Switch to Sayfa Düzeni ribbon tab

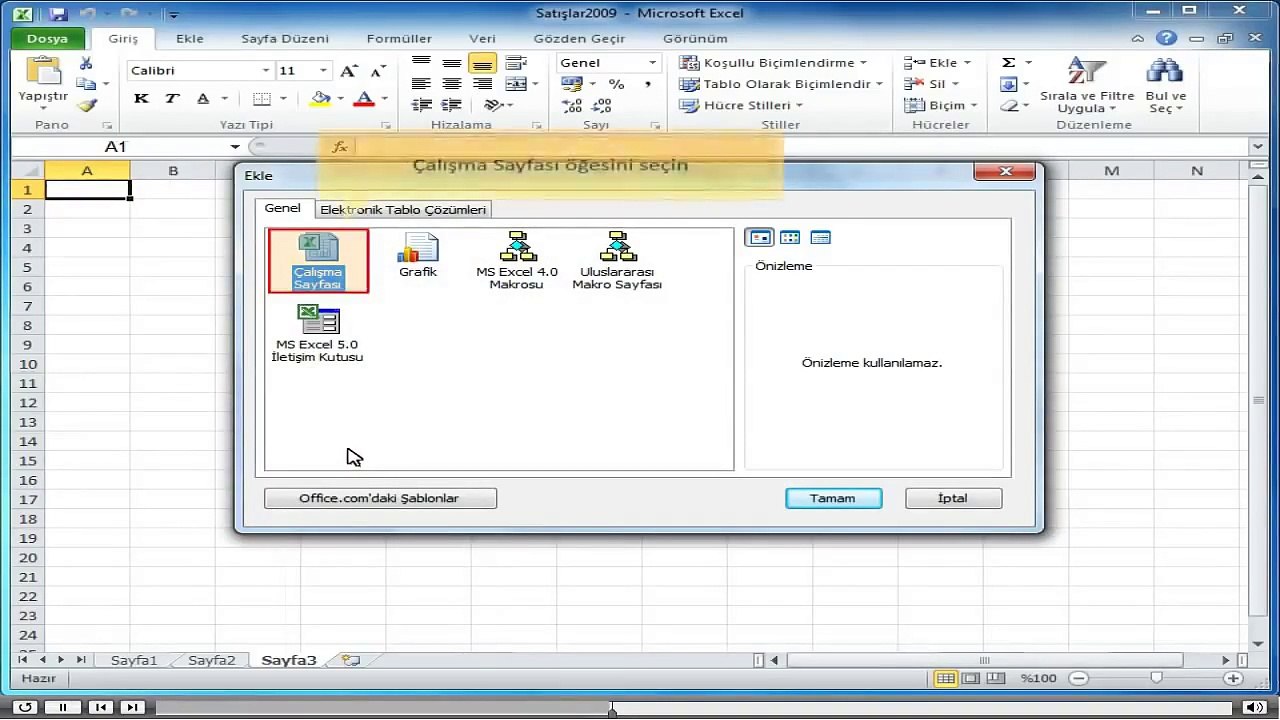(x=285, y=39)
